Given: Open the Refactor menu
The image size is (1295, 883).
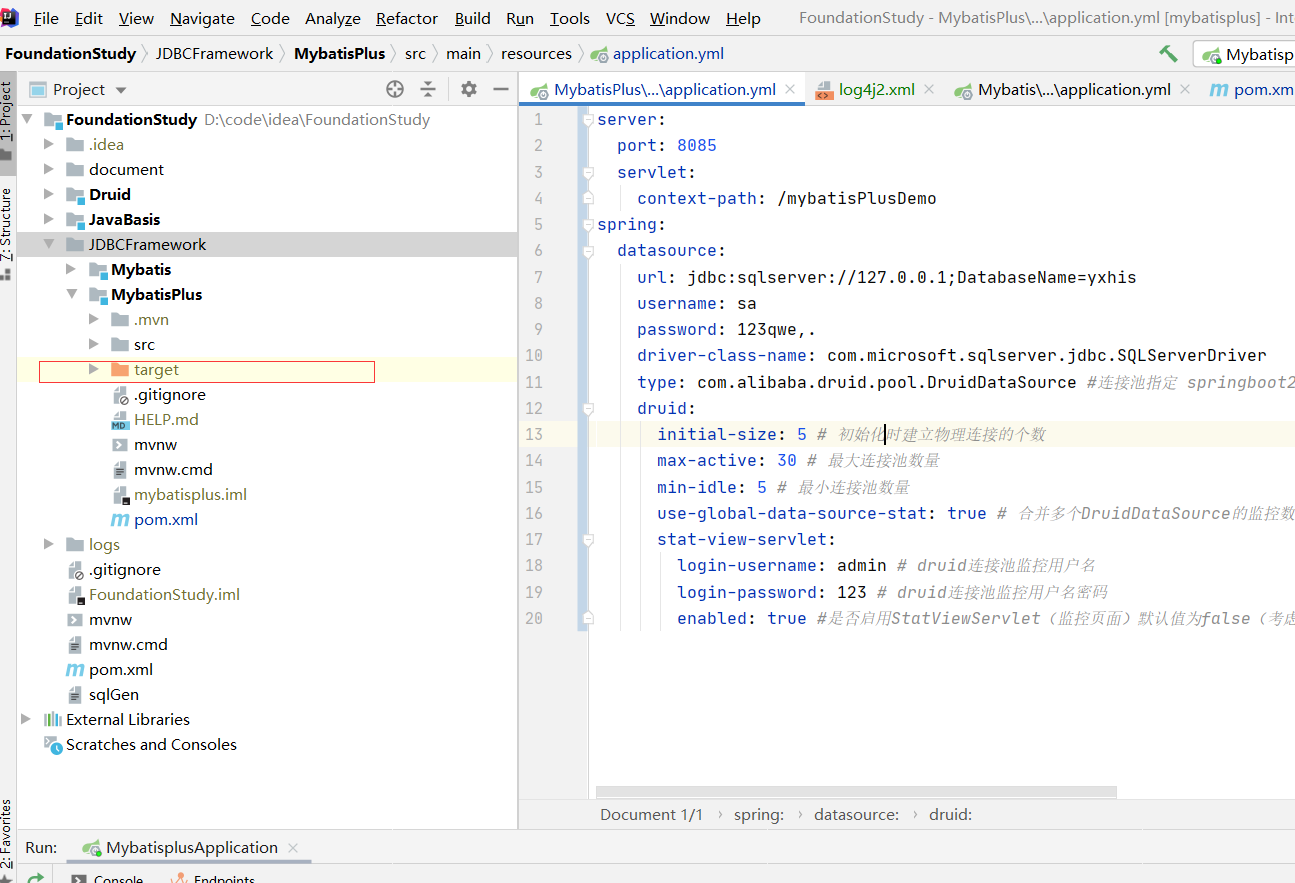Looking at the screenshot, I should [407, 18].
